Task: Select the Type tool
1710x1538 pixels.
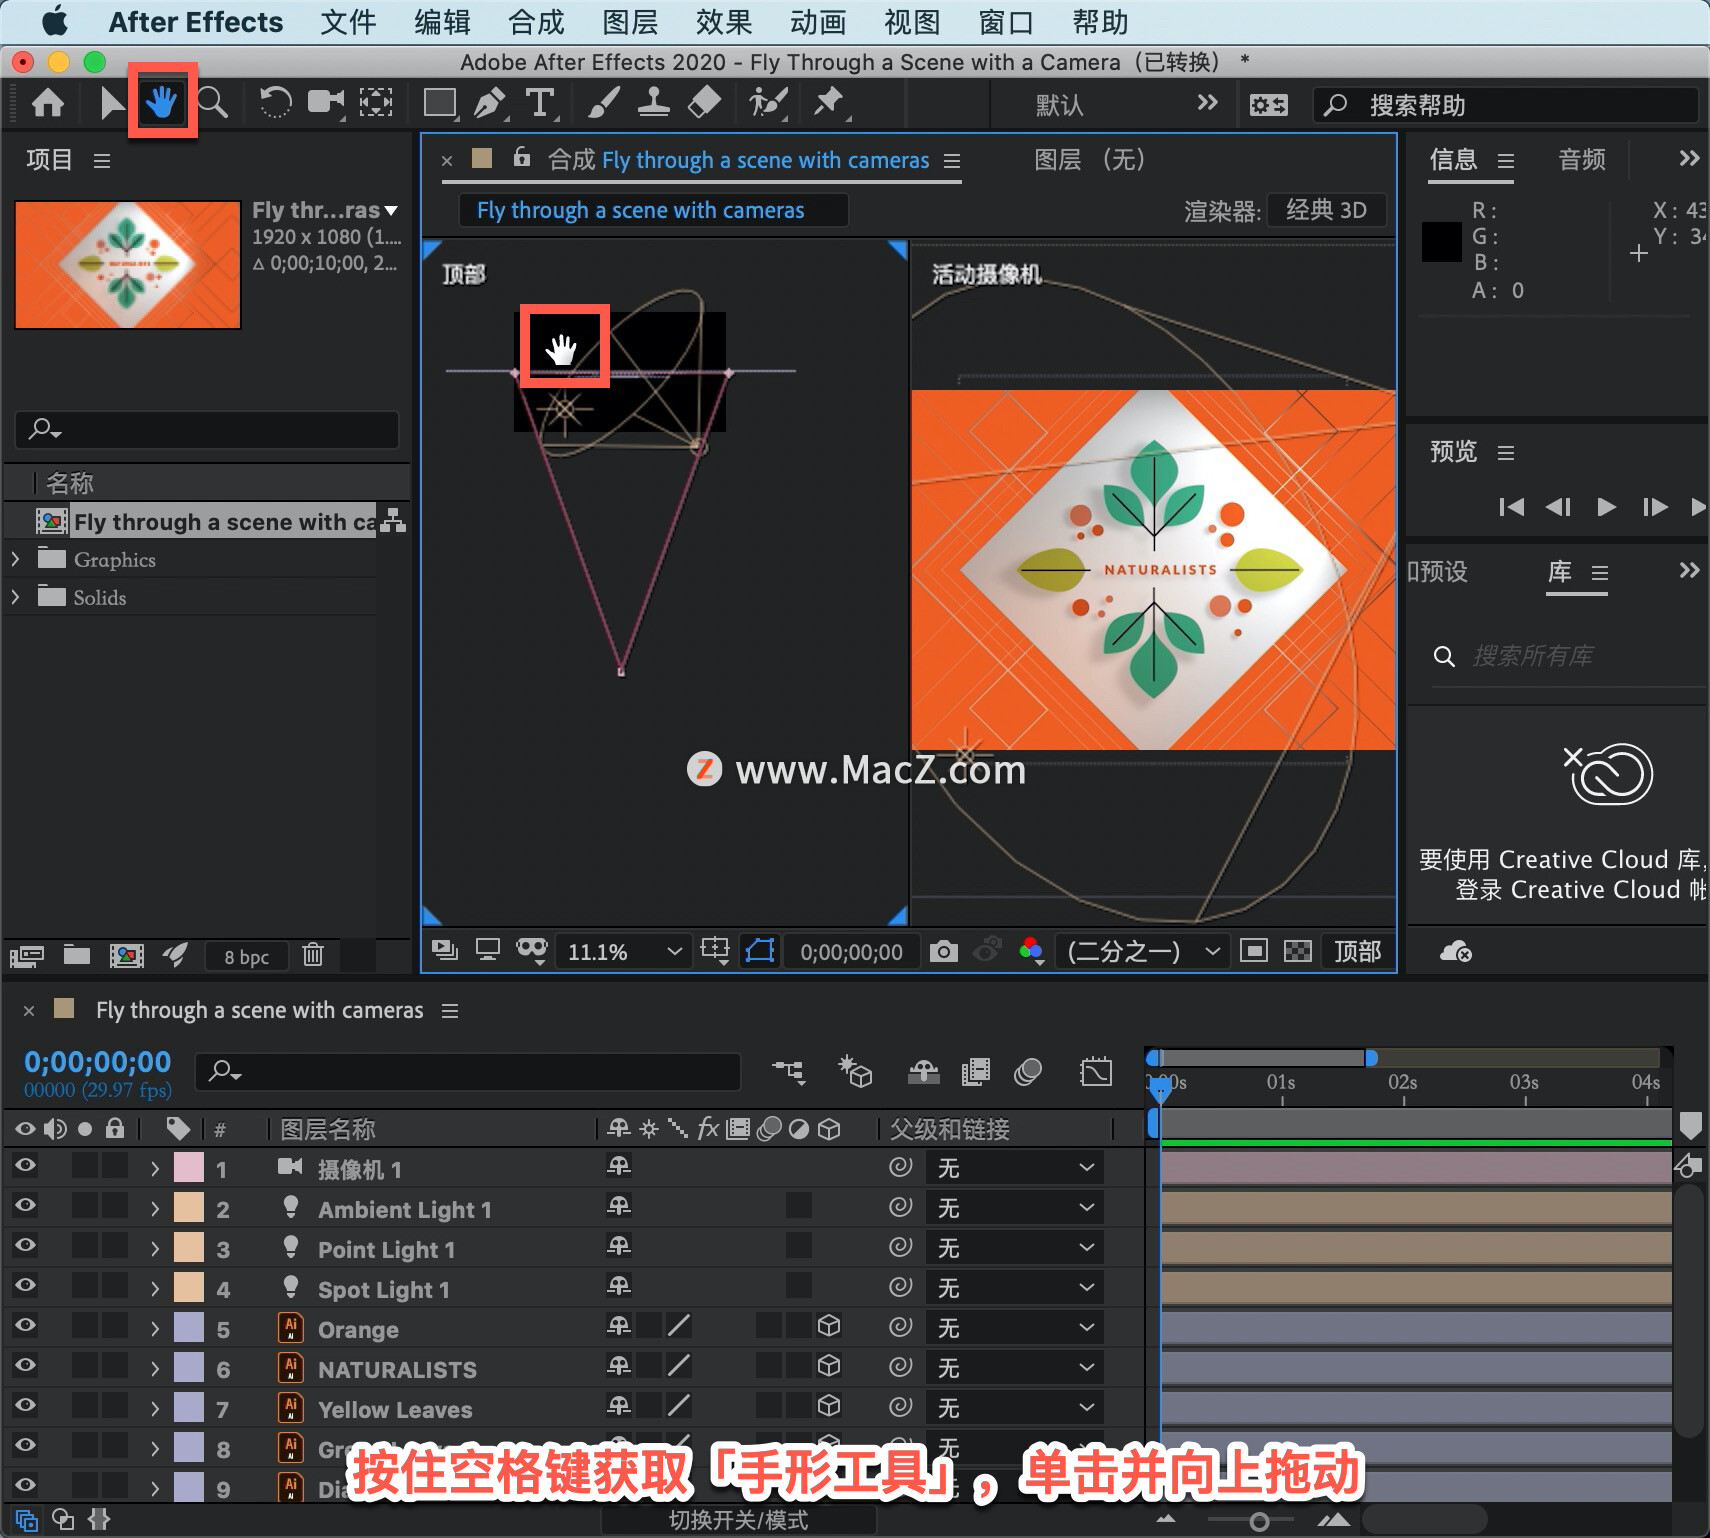Action: (x=540, y=102)
